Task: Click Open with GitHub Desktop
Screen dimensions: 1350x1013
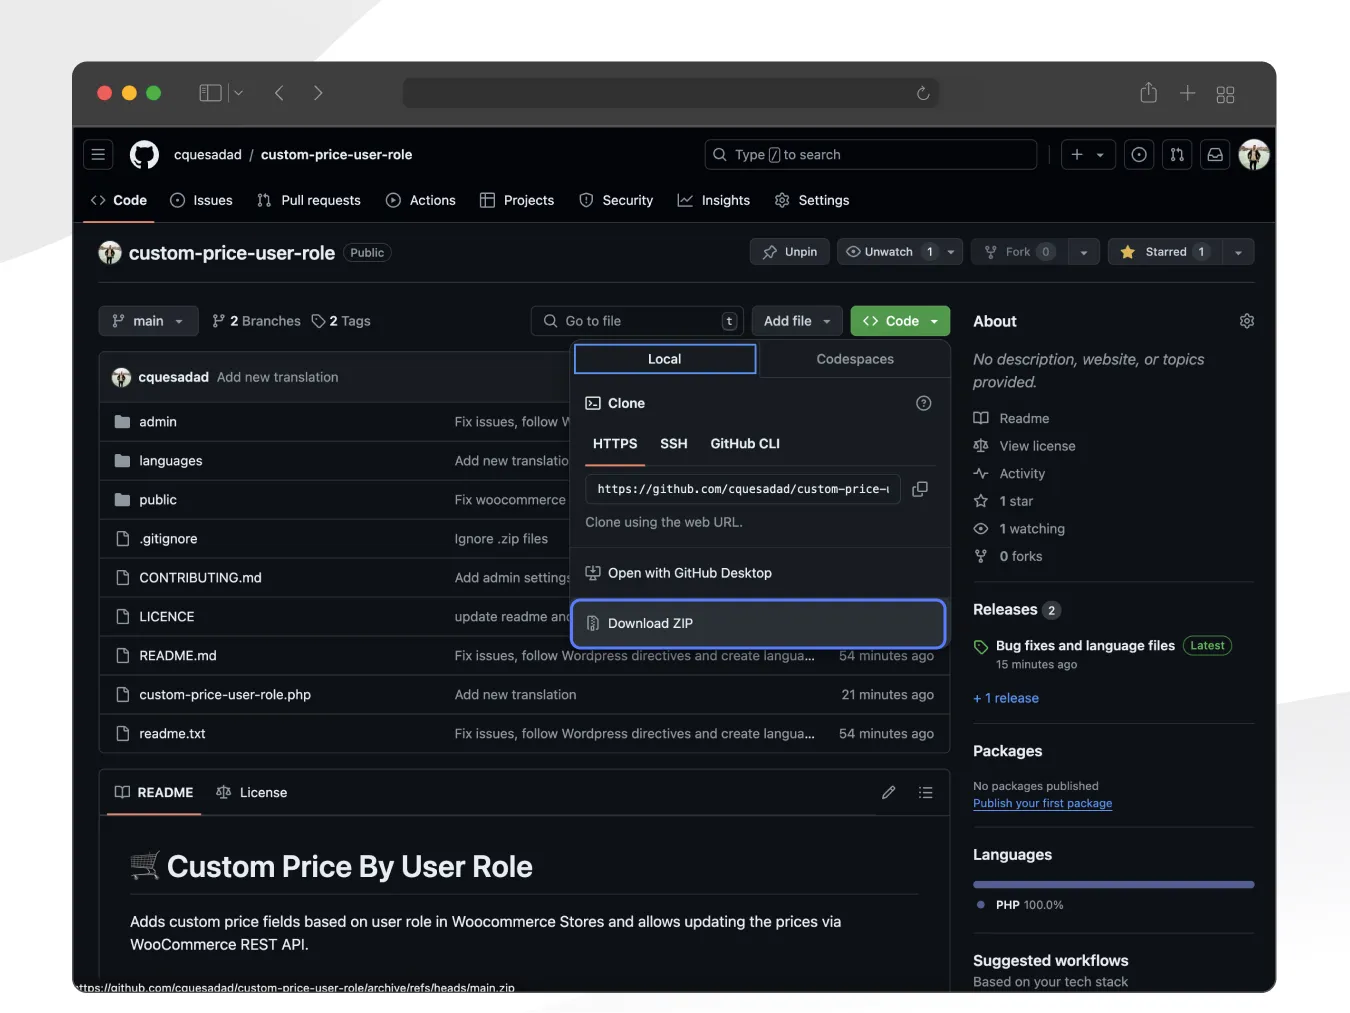Action: [690, 573]
